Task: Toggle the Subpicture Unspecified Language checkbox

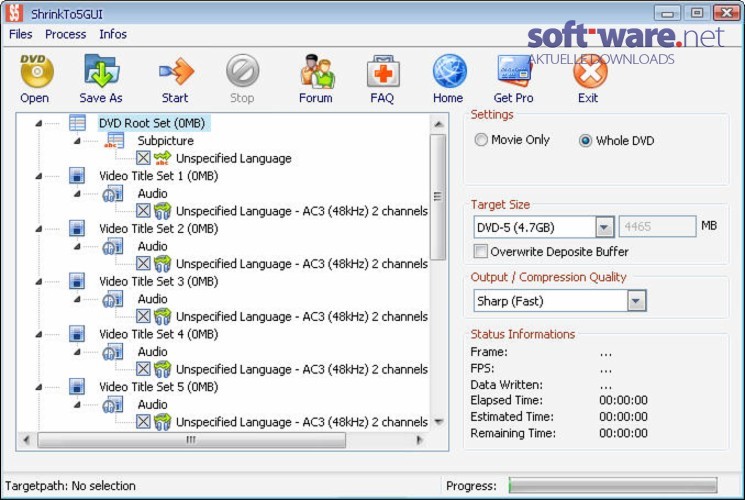Action: click(143, 158)
